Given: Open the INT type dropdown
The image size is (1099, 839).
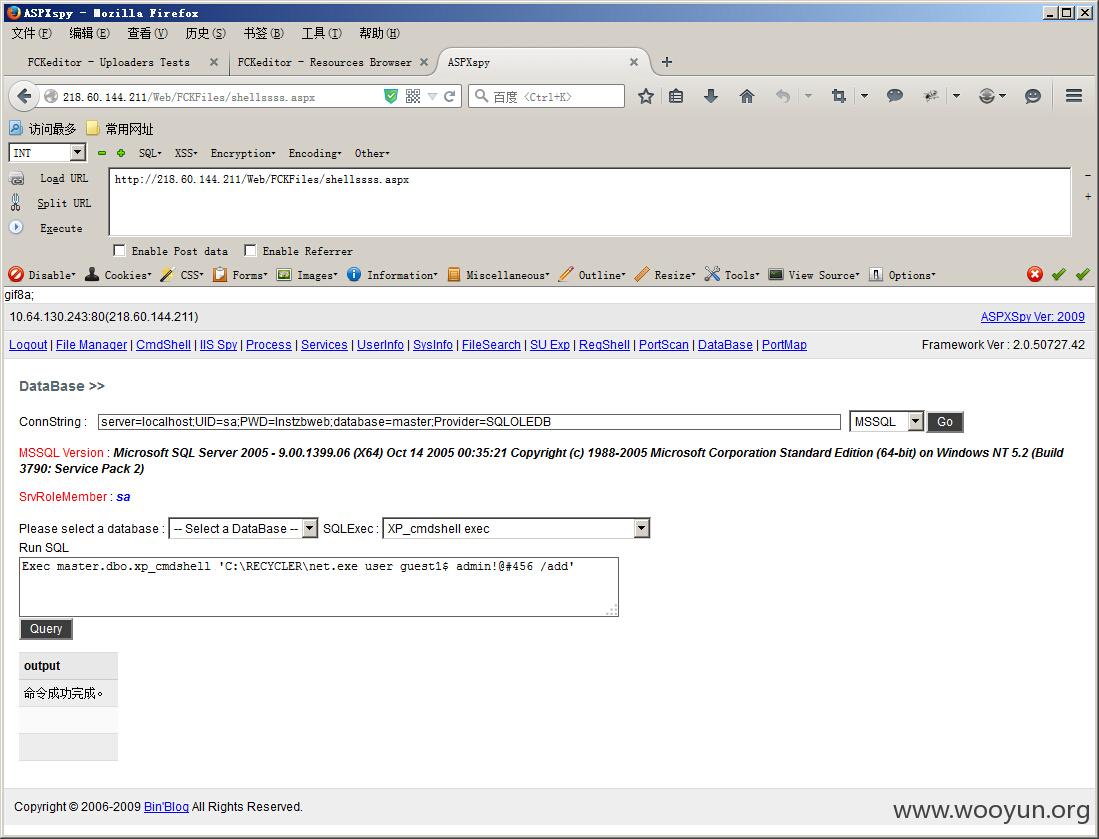Looking at the screenshot, I should 47,152.
